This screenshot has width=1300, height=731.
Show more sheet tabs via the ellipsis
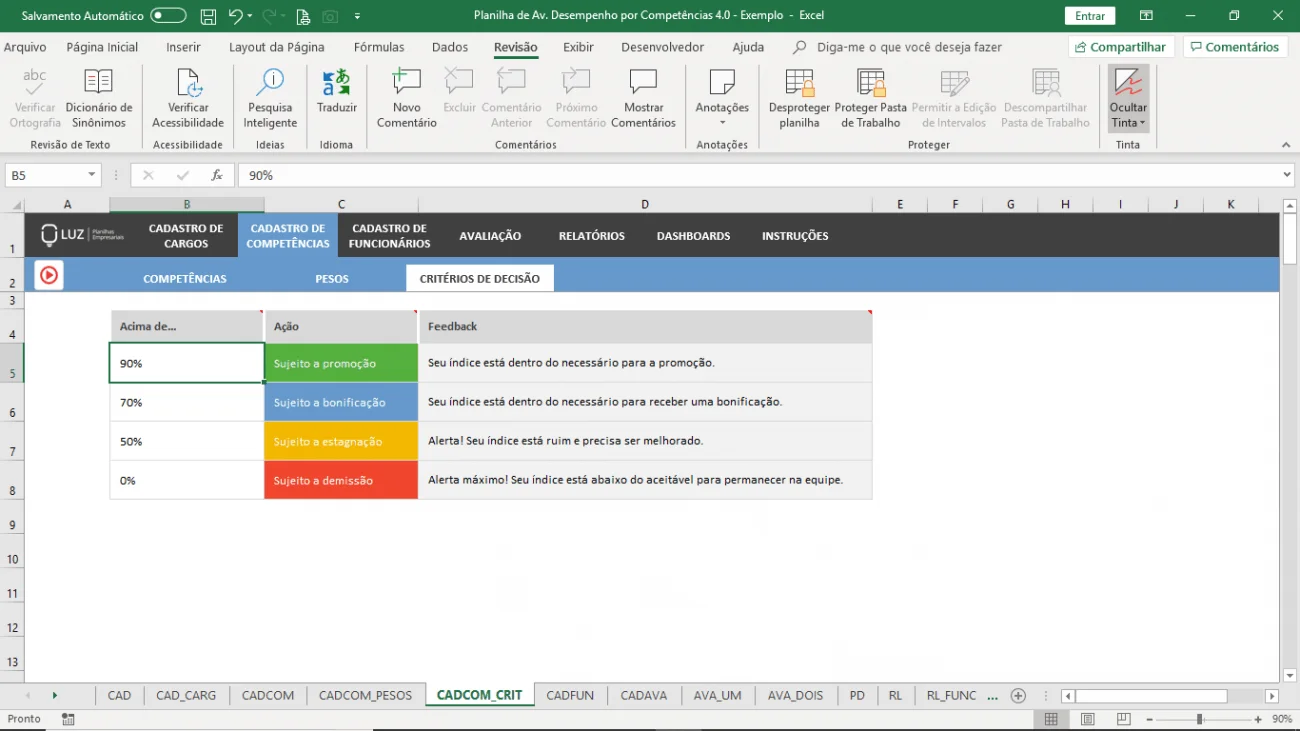(x=992, y=695)
